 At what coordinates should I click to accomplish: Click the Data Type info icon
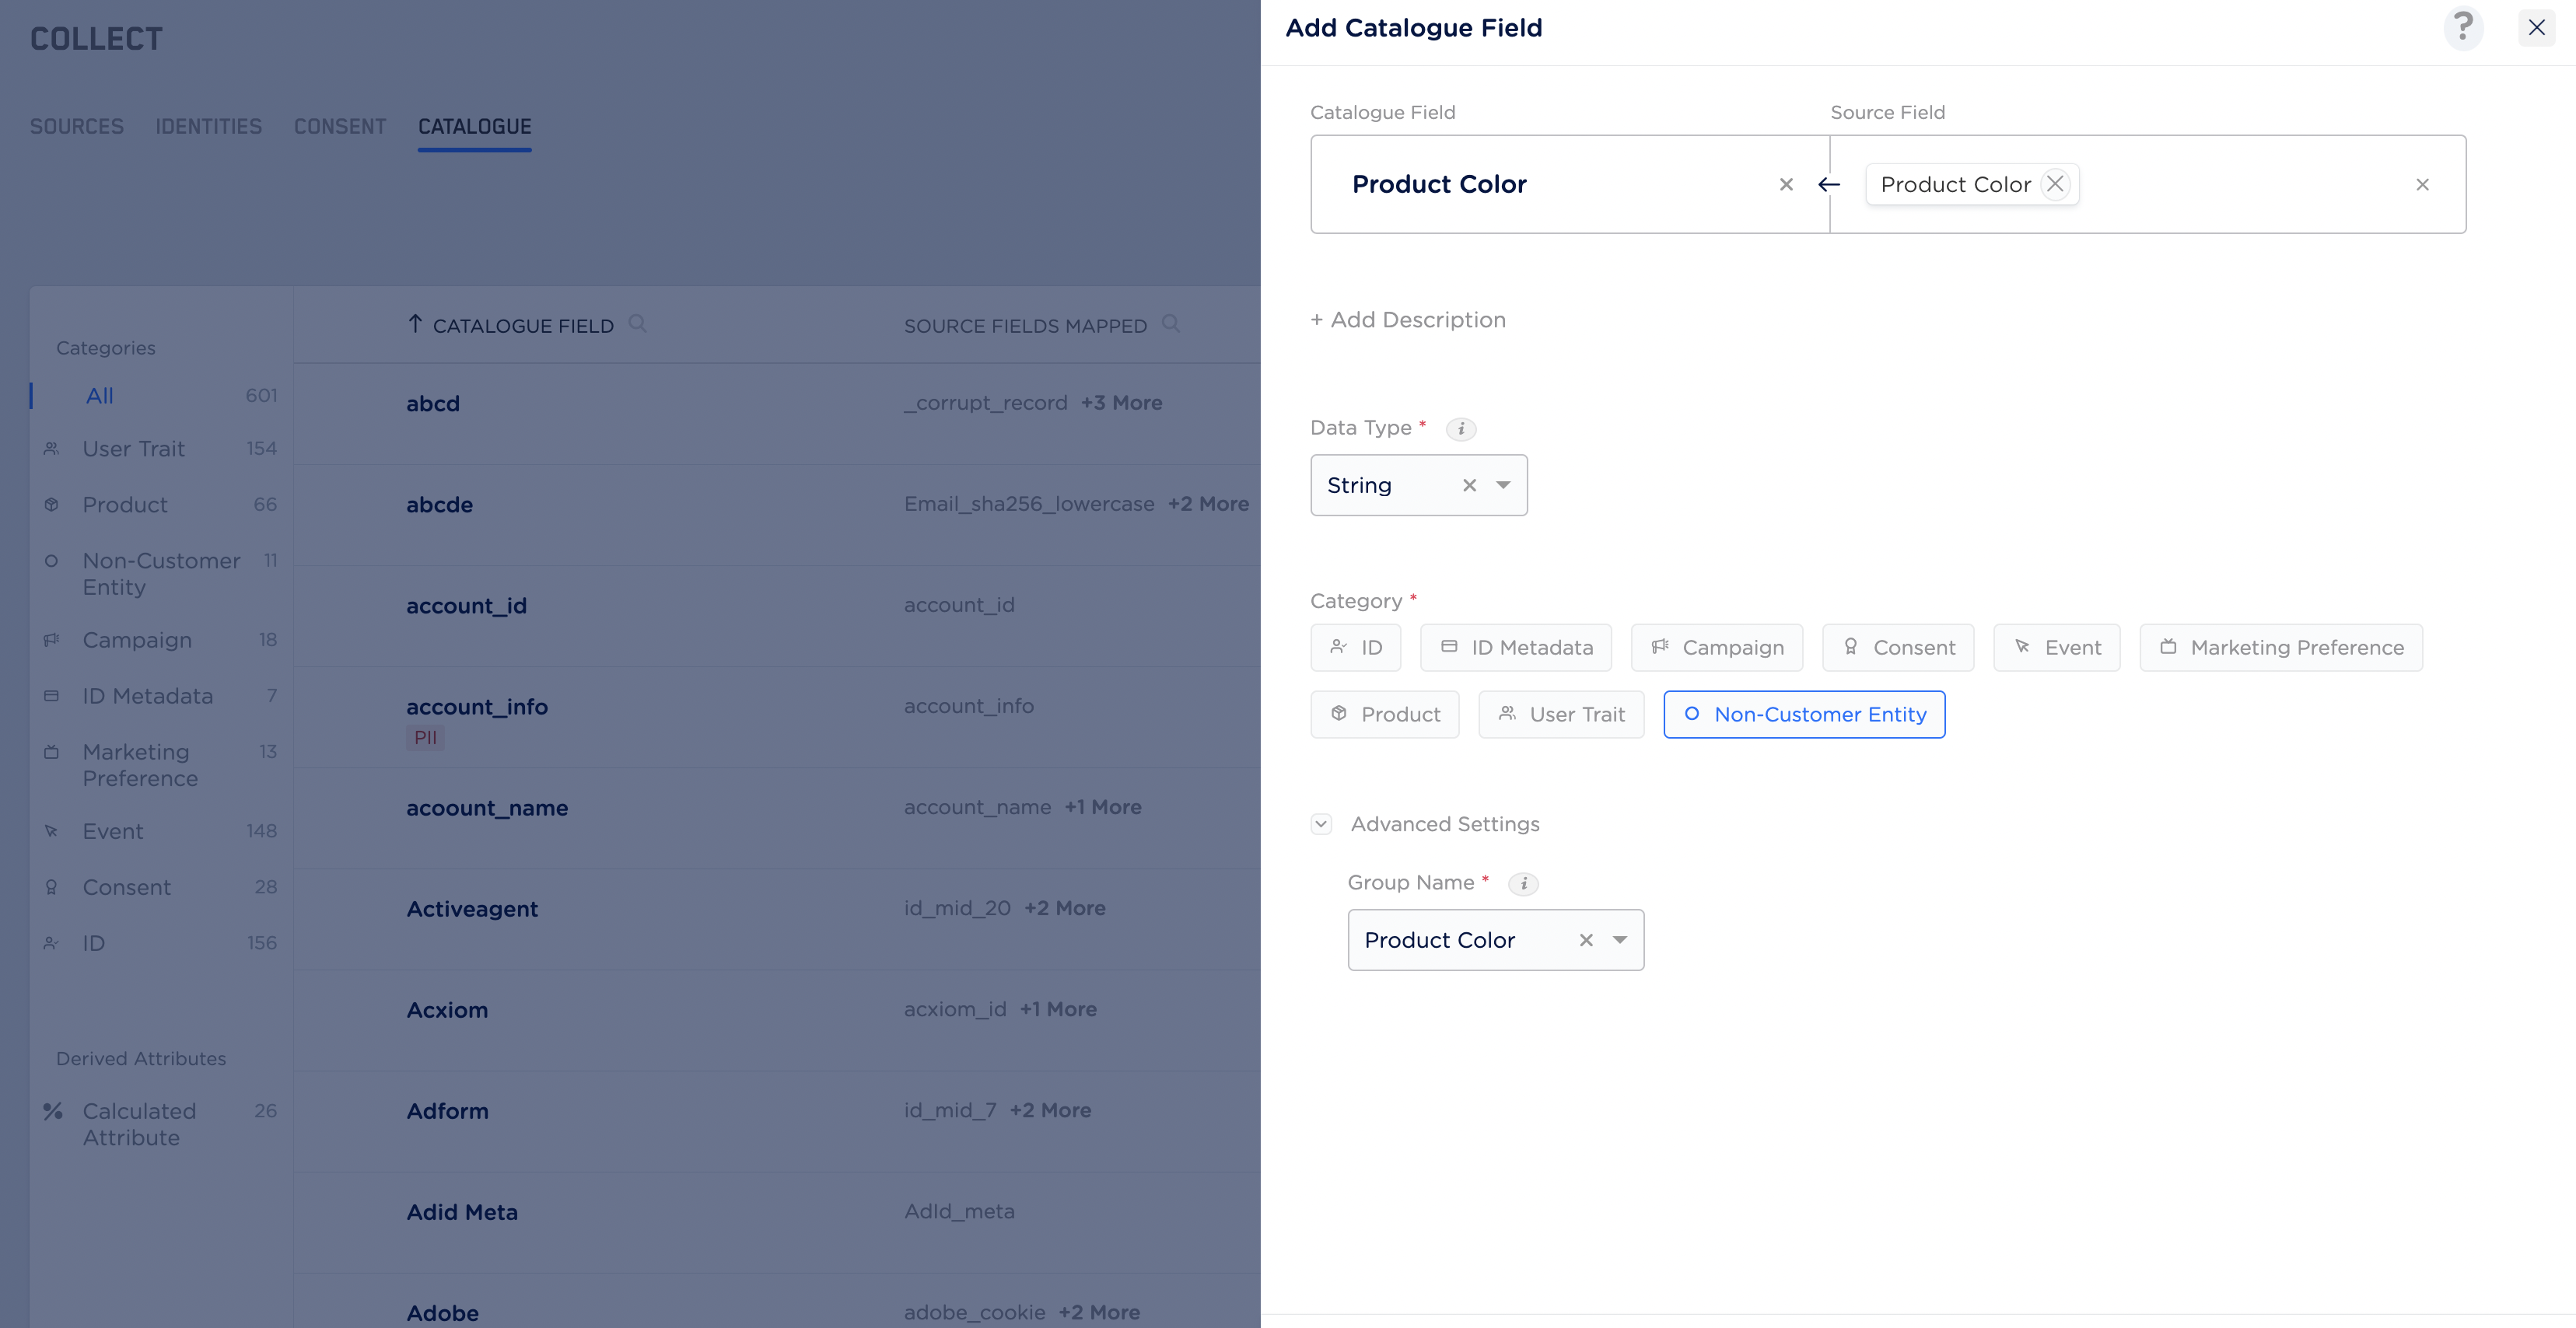tap(1461, 428)
